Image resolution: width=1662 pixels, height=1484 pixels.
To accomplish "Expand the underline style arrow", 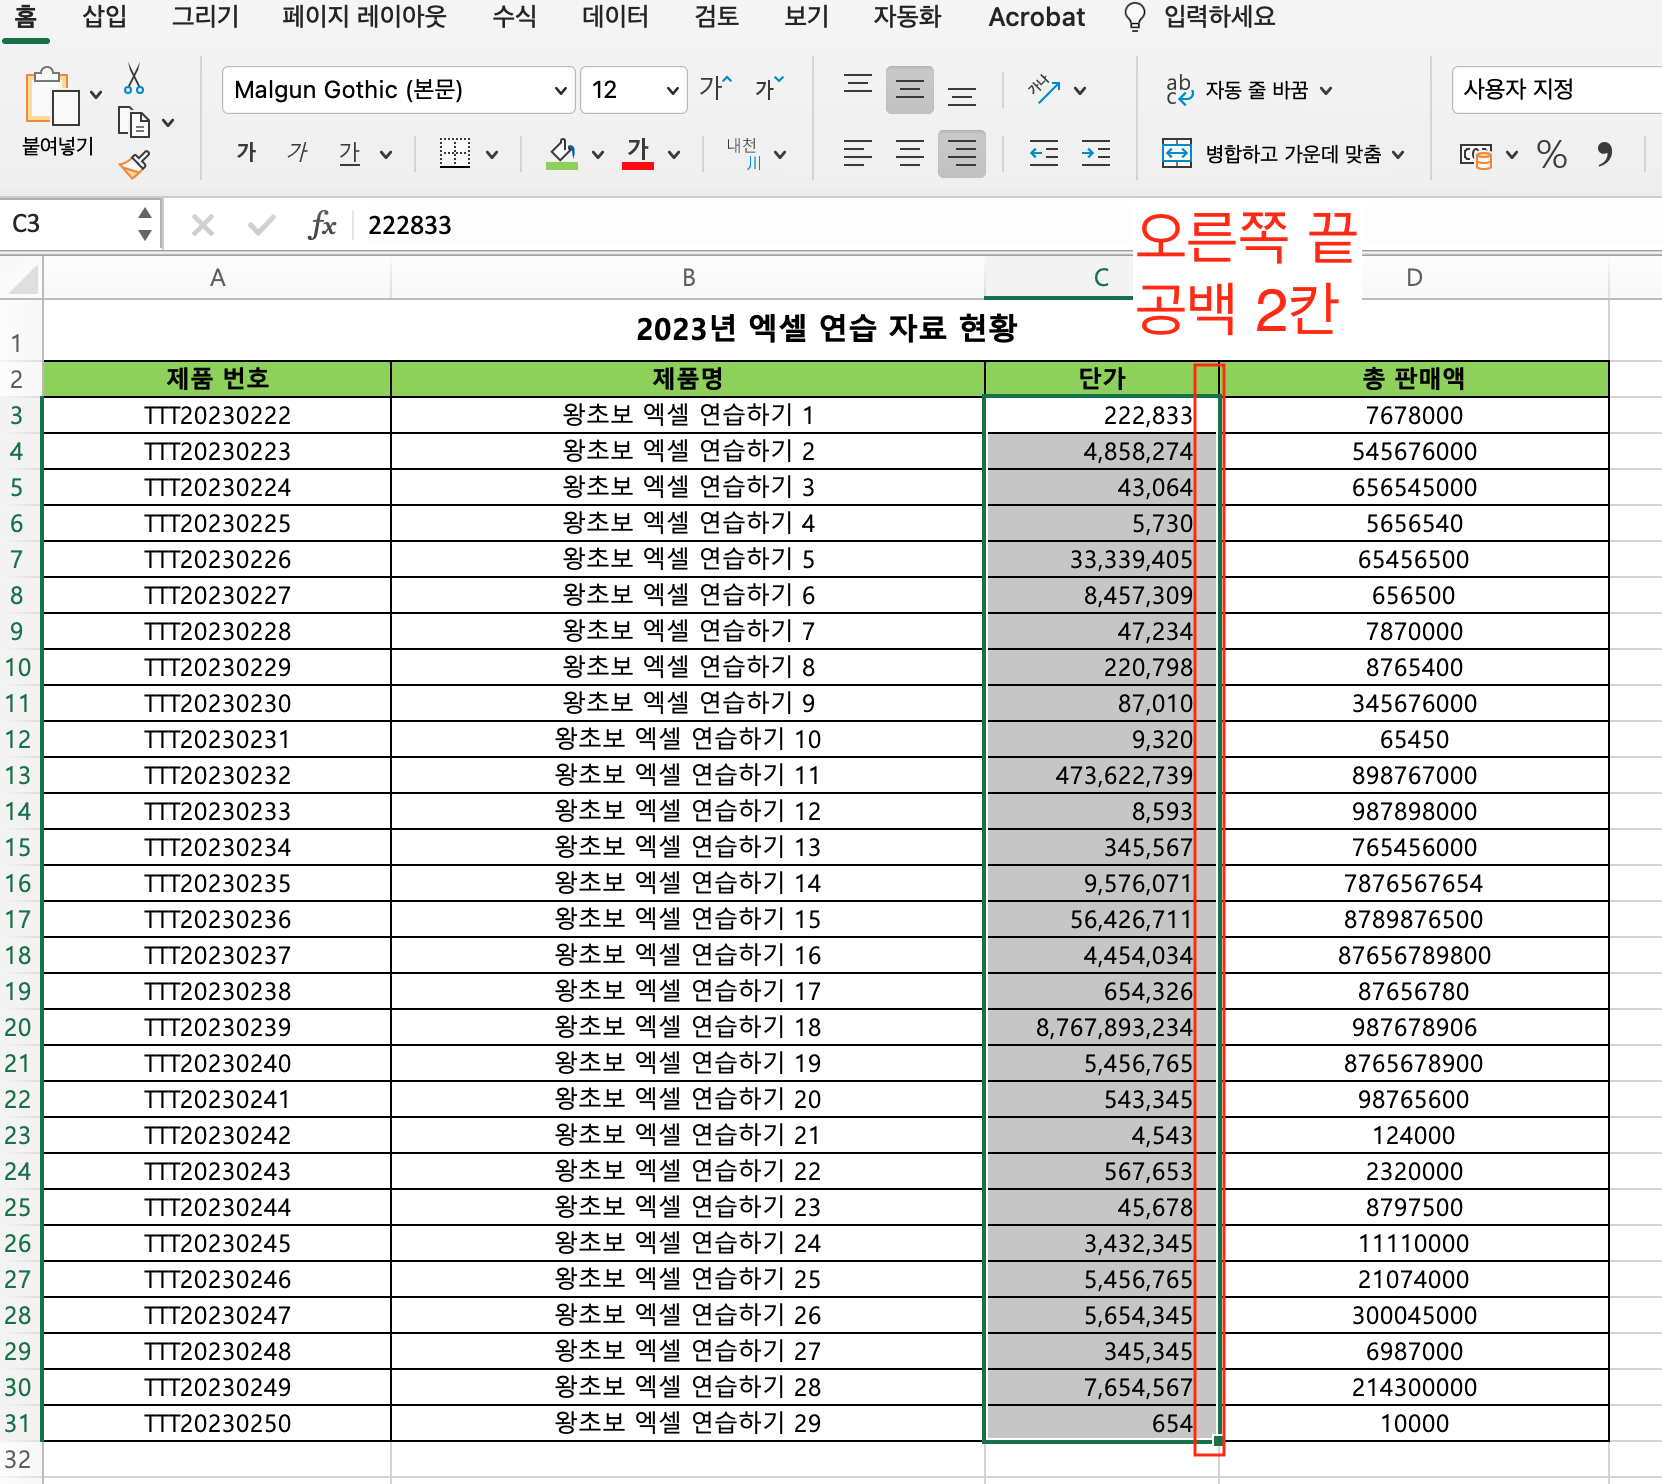I will click(x=386, y=155).
